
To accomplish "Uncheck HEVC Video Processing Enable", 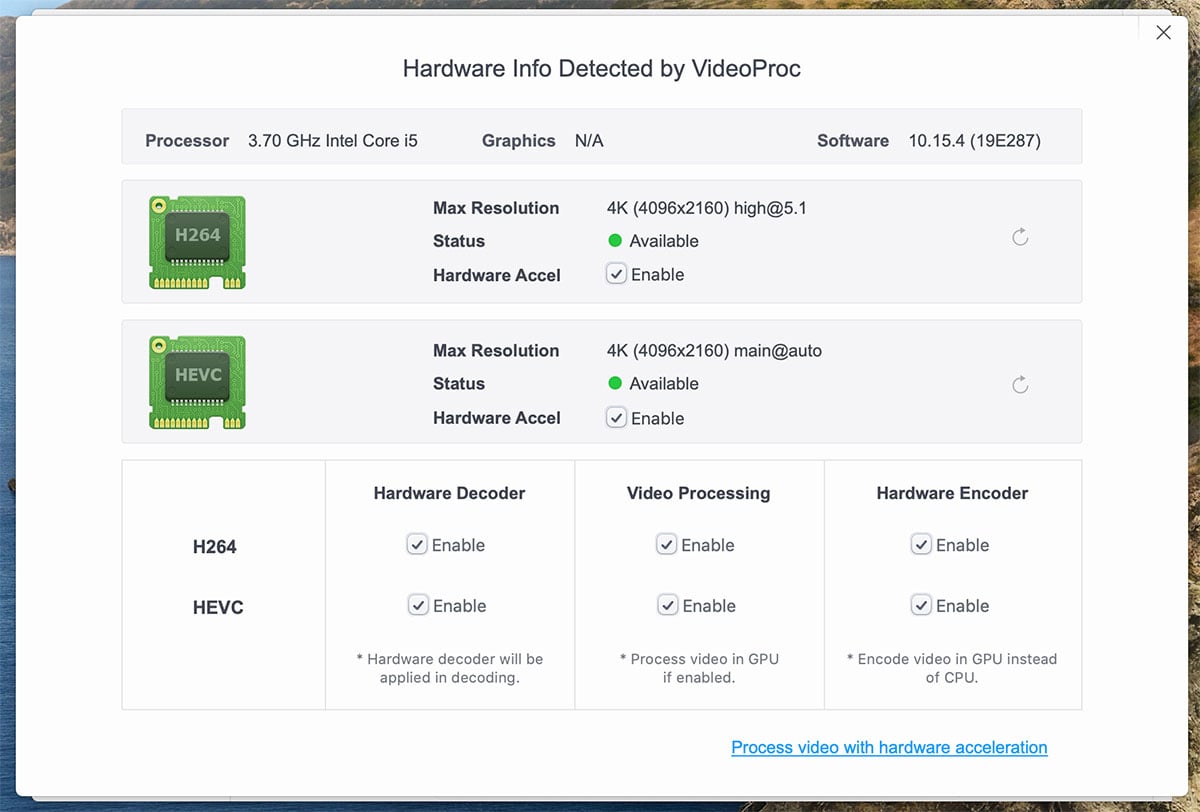I will 667,605.
